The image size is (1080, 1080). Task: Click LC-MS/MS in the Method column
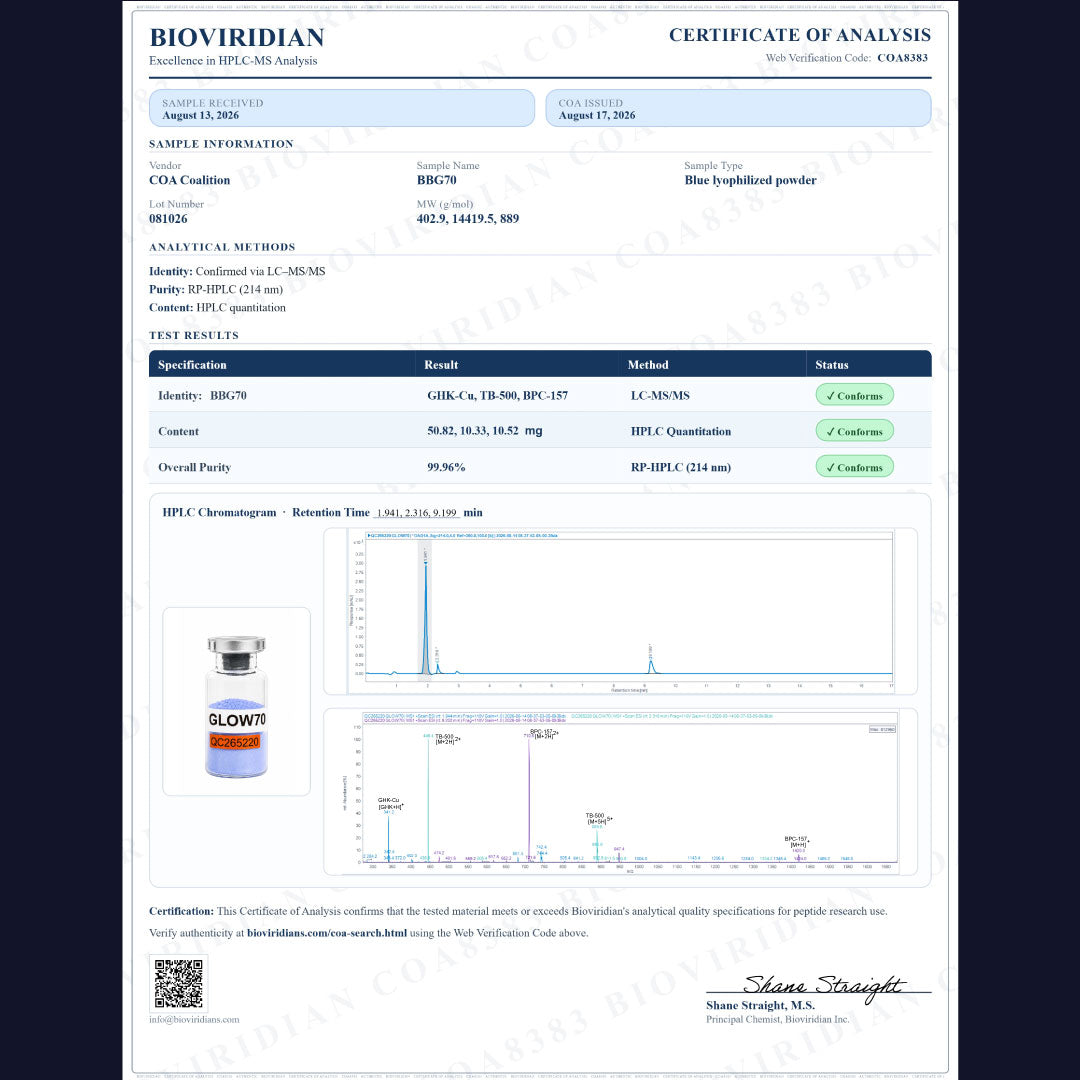tap(660, 395)
